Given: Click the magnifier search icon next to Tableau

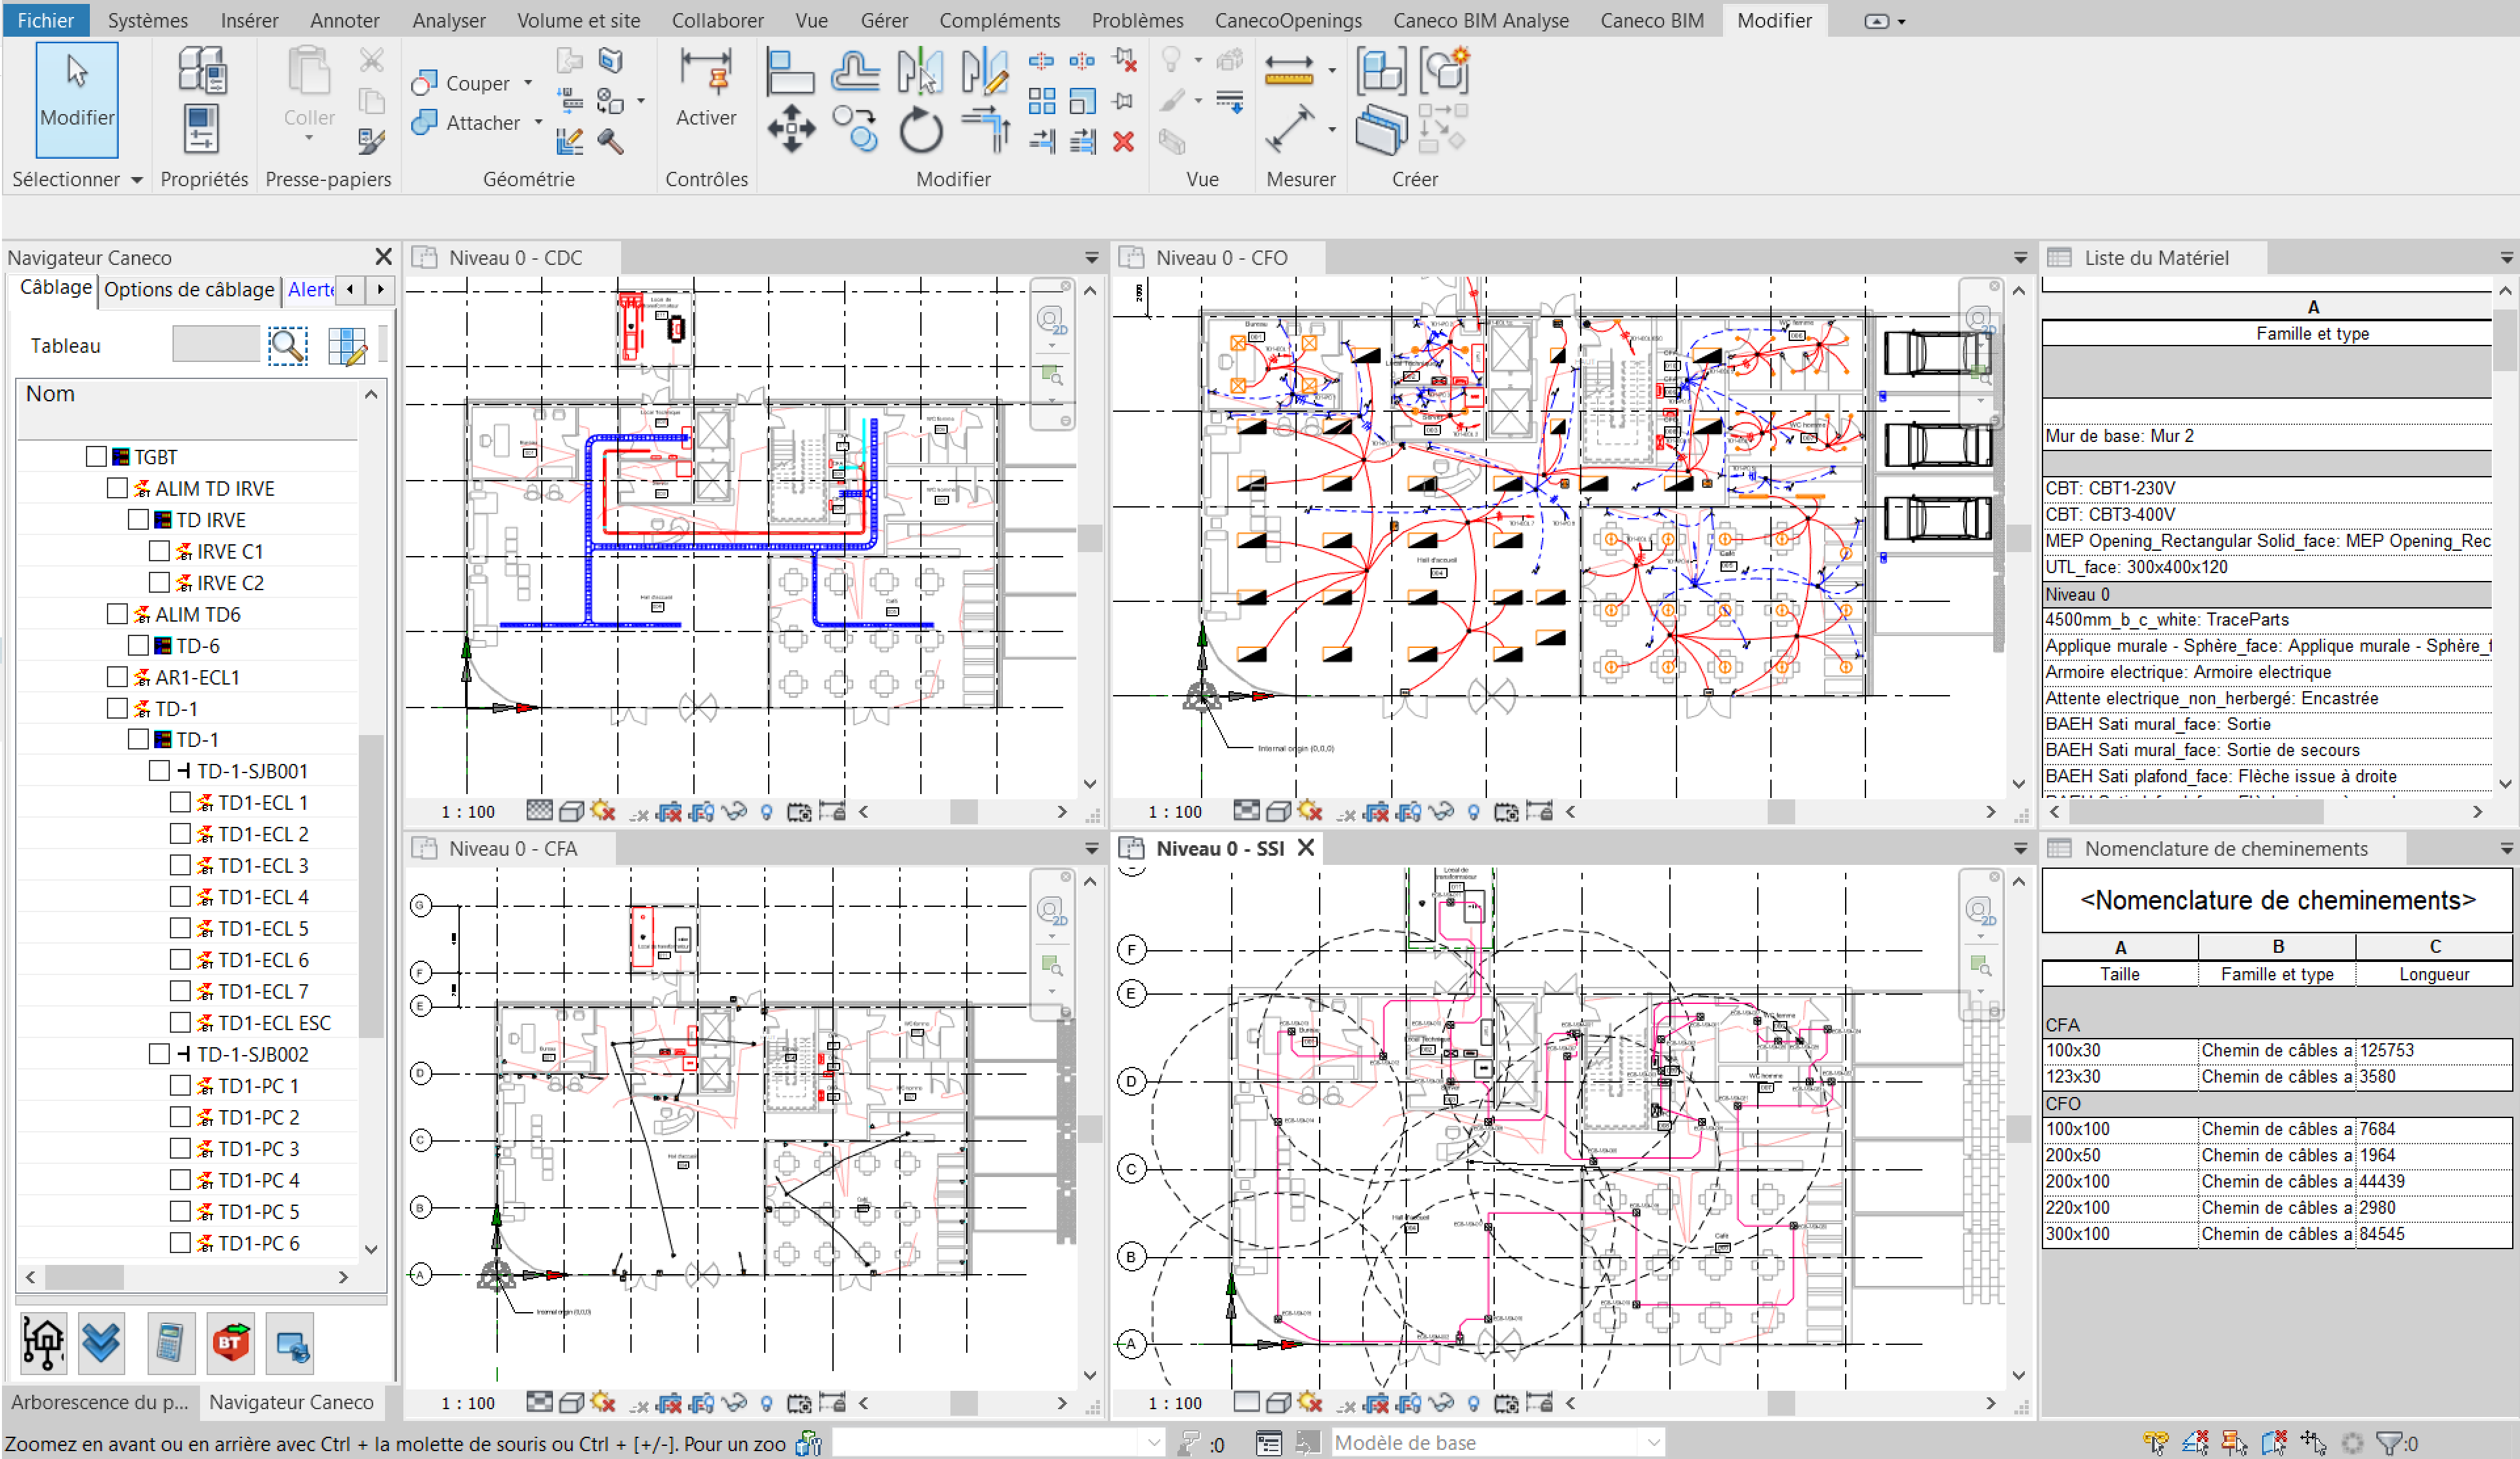Looking at the screenshot, I should tap(288, 345).
